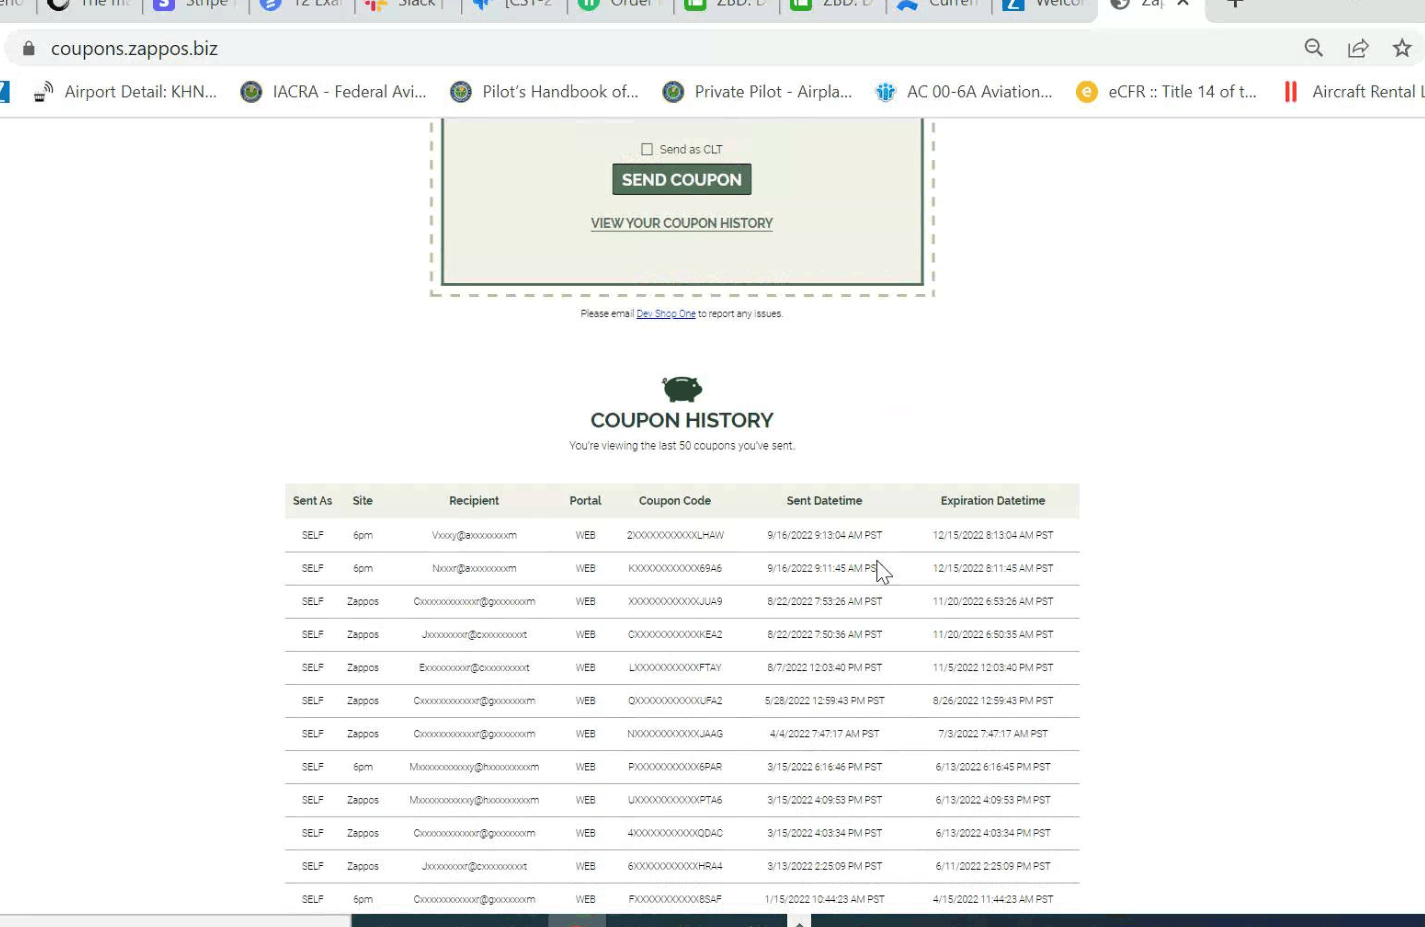
Task: Open the Pilot's Handbook bookmark
Action: click(x=545, y=92)
